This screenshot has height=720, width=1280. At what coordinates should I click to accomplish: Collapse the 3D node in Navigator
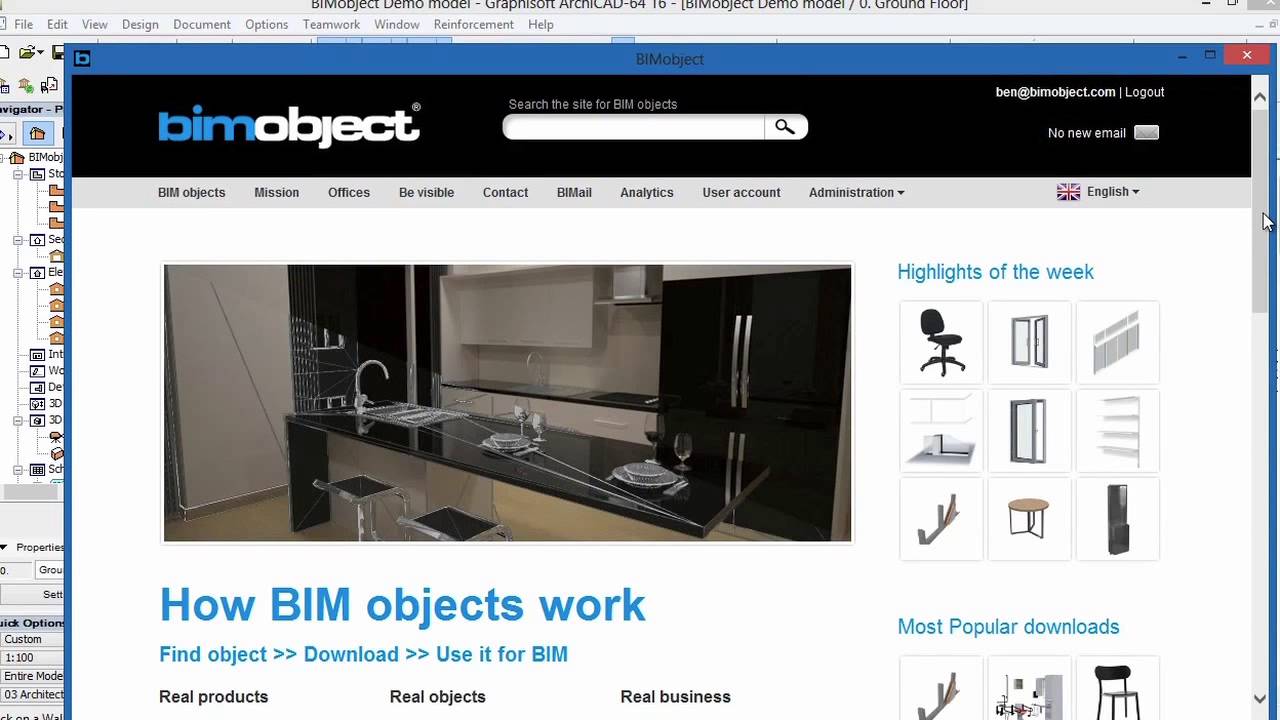18,421
